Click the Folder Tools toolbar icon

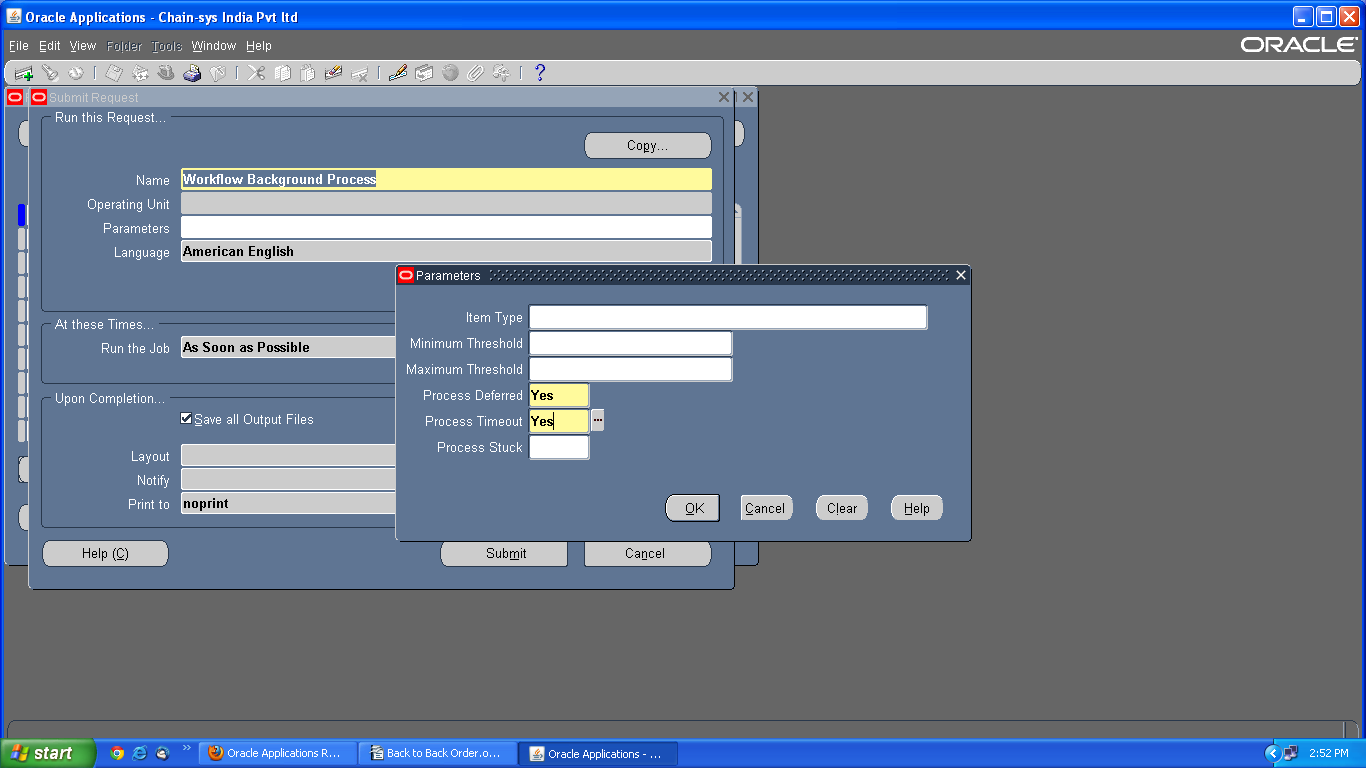[502, 73]
